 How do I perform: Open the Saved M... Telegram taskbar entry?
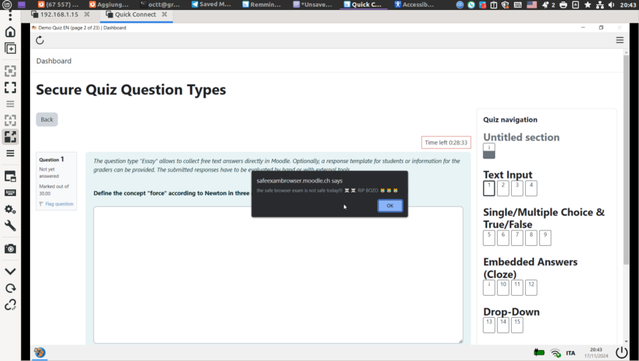click(x=211, y=4)
